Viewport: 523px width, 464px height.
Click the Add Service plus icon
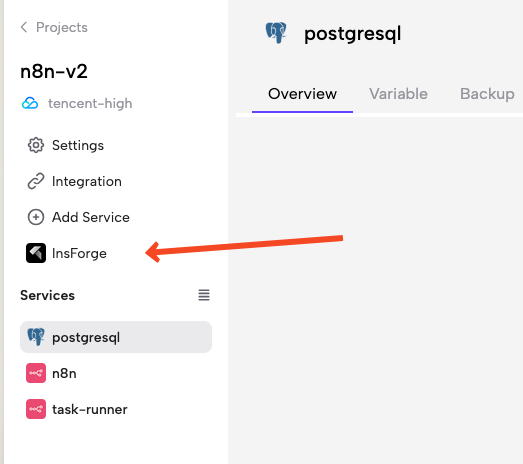(x=36, y=217)
